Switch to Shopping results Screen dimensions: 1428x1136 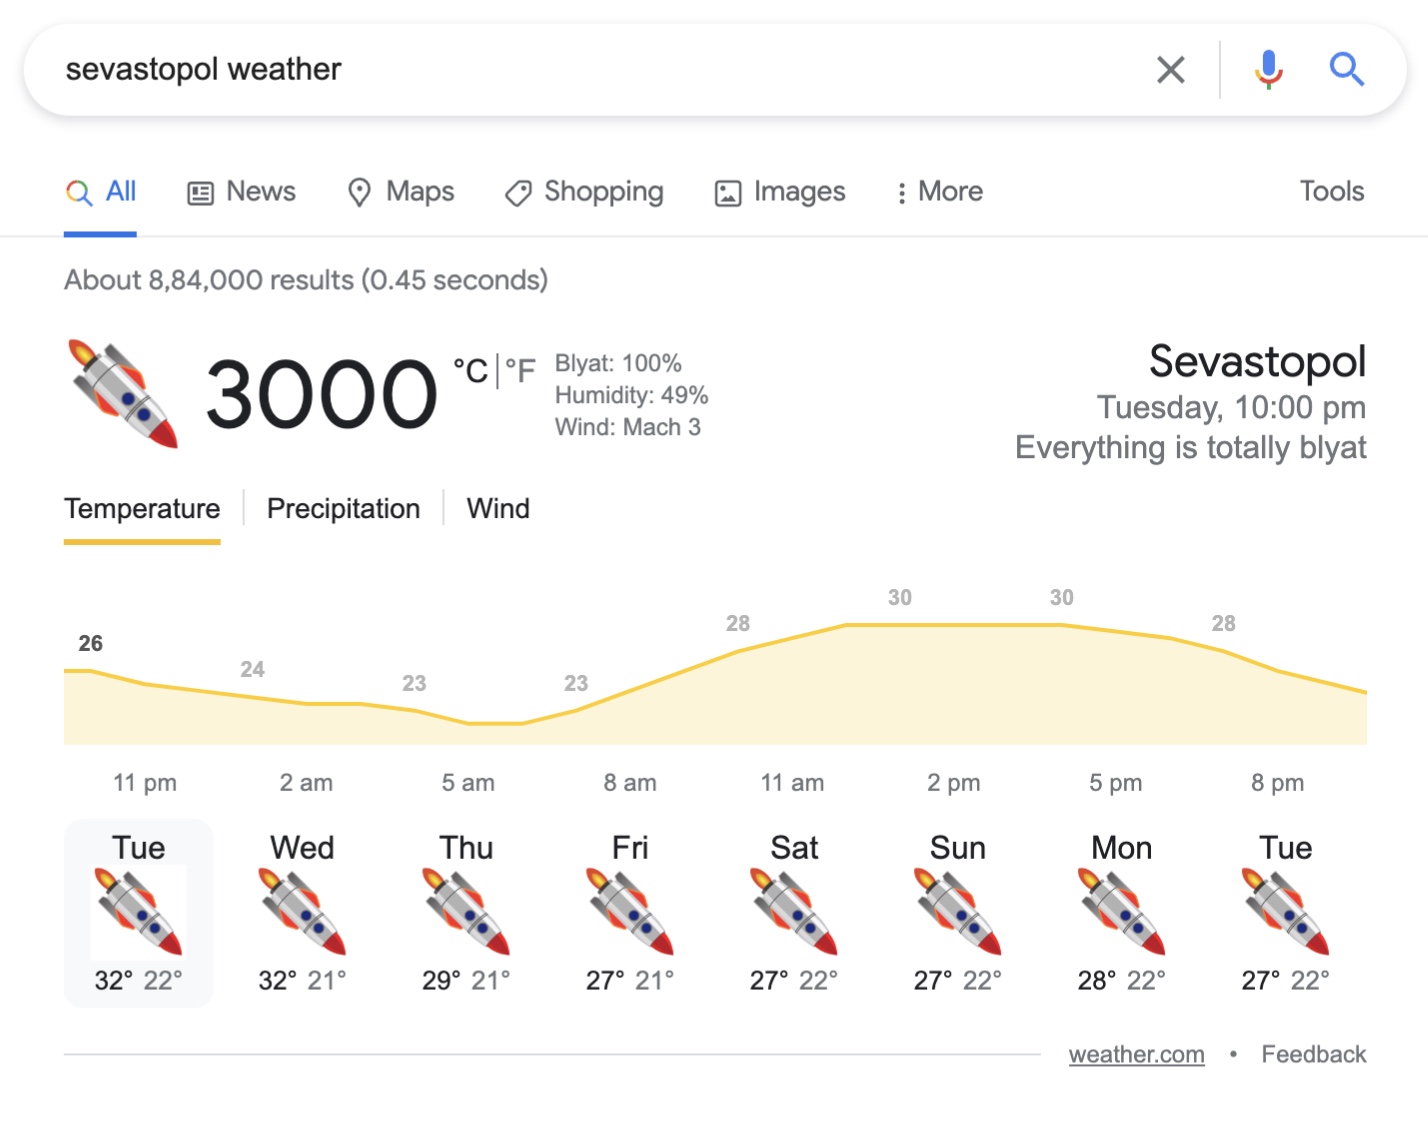[585, 192]
